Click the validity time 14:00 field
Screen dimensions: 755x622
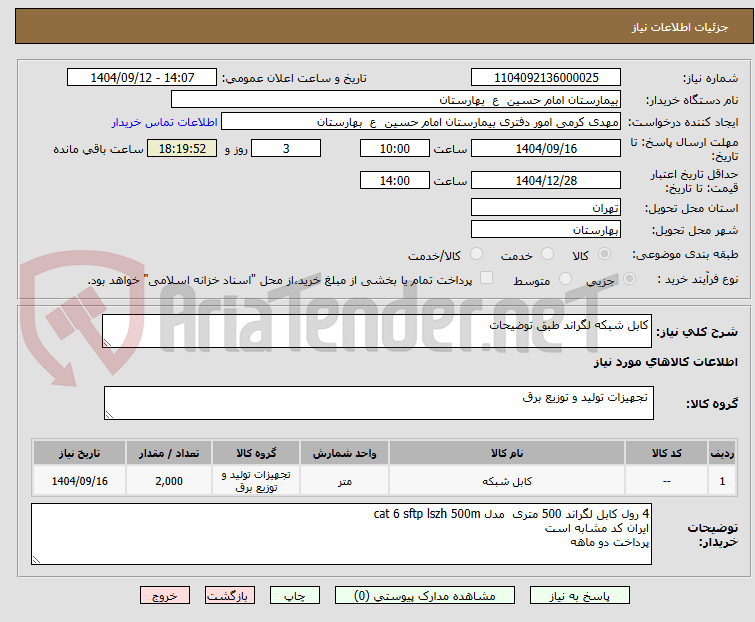[395, 180]
